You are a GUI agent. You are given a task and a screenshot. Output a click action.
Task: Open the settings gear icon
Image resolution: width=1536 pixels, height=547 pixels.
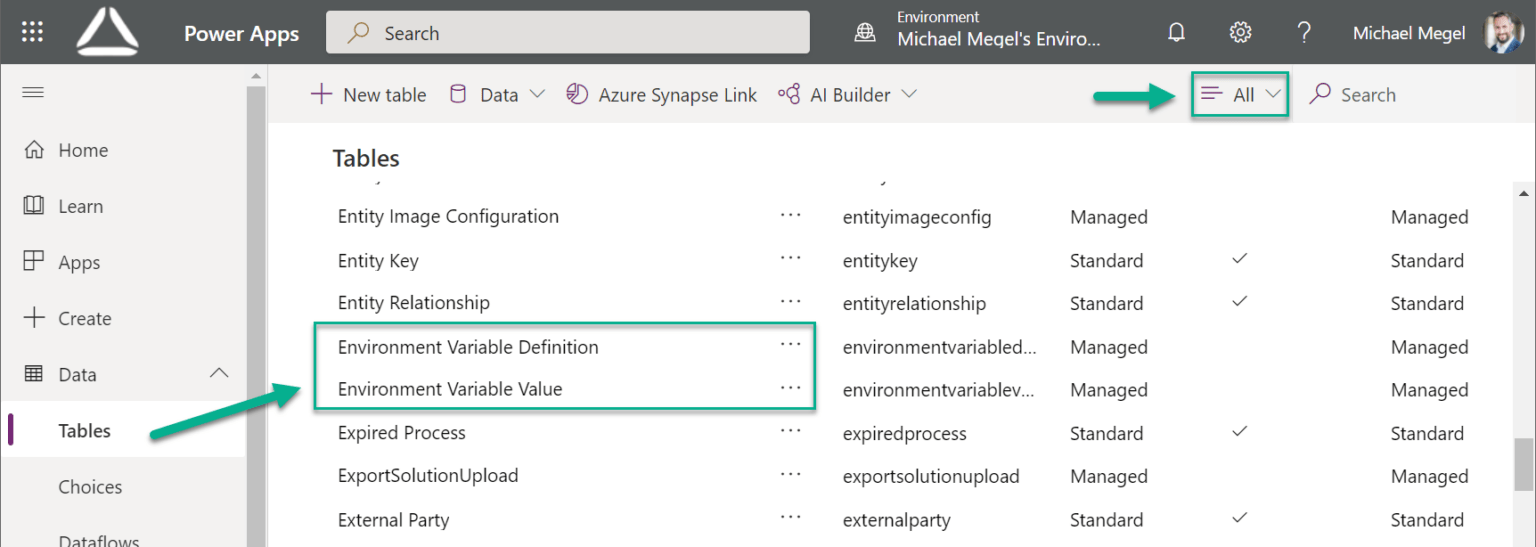tap(1241, 33)
